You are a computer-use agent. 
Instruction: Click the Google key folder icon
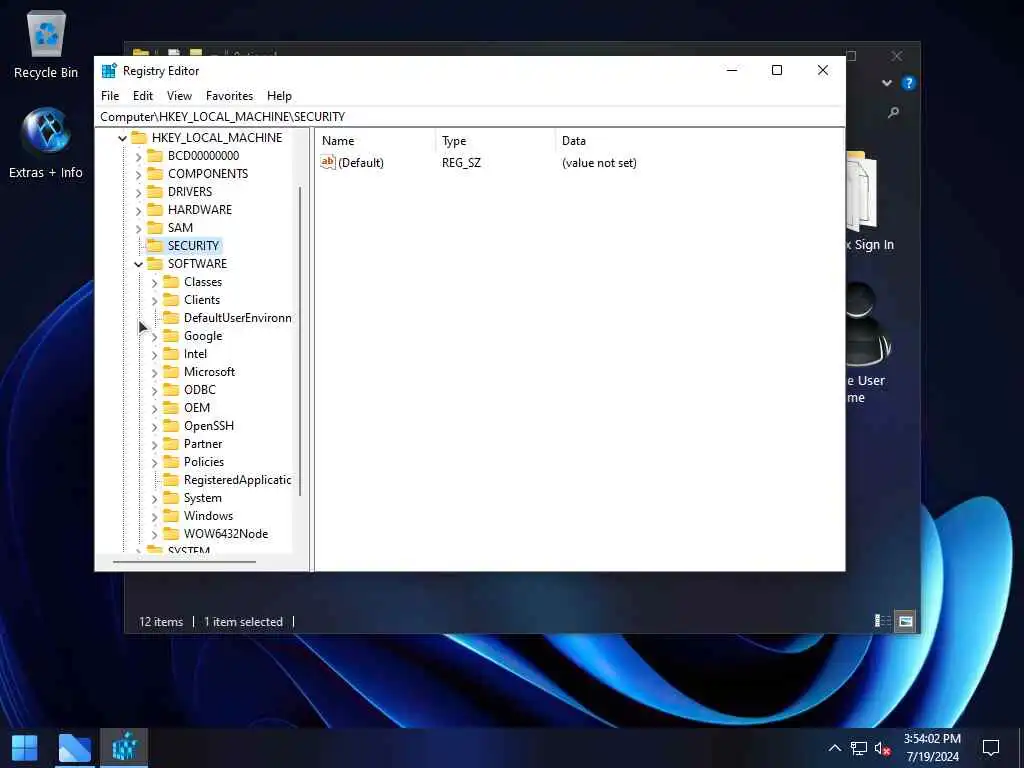click(x=171, y=336)
